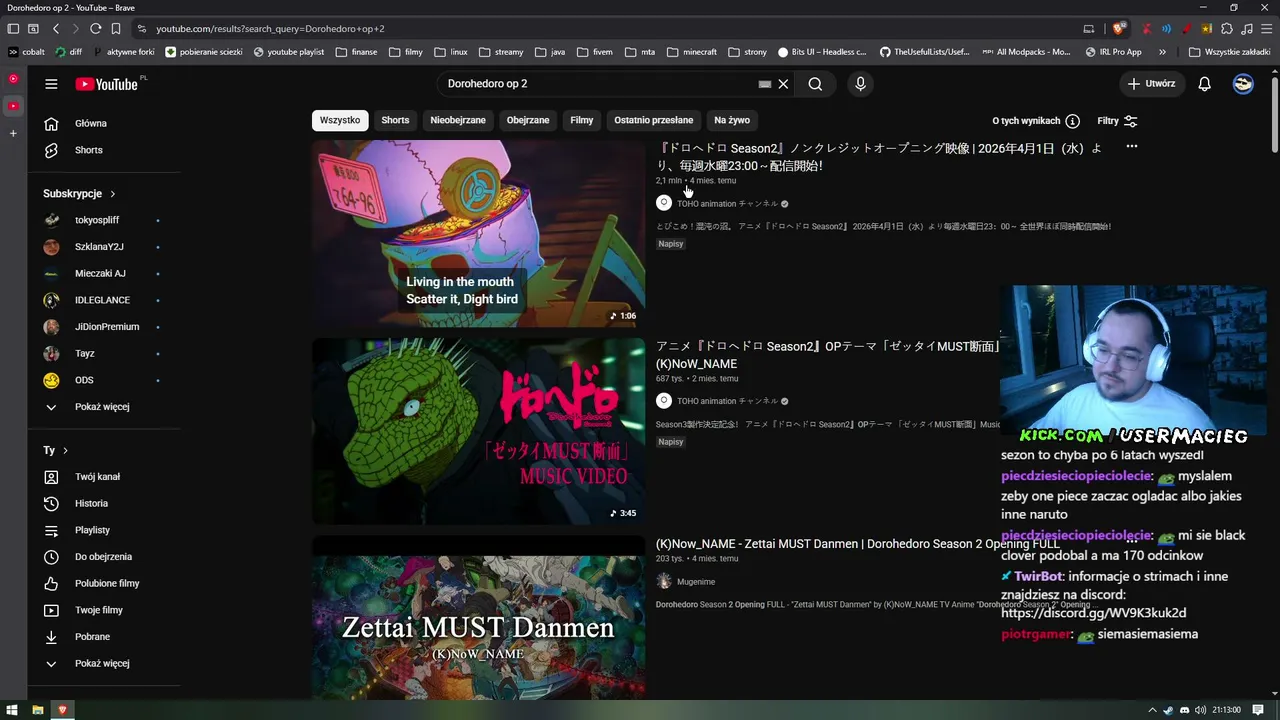Open the account avatar menu
The width and height of the screenshot is (1280, 720).
1243,84
